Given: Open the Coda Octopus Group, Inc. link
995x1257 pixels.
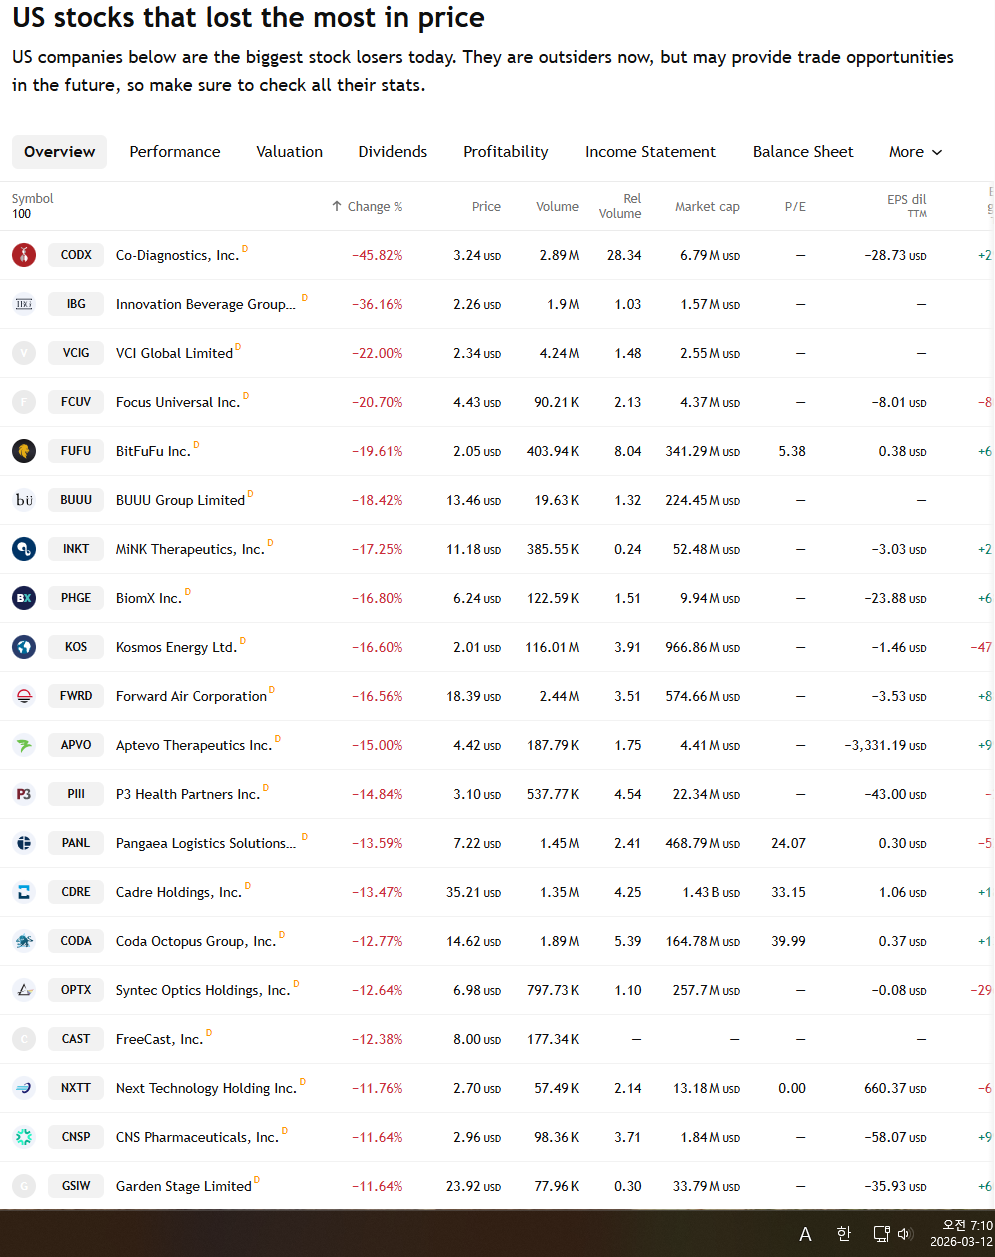Looking at the screenshot, I should [196, 941].
